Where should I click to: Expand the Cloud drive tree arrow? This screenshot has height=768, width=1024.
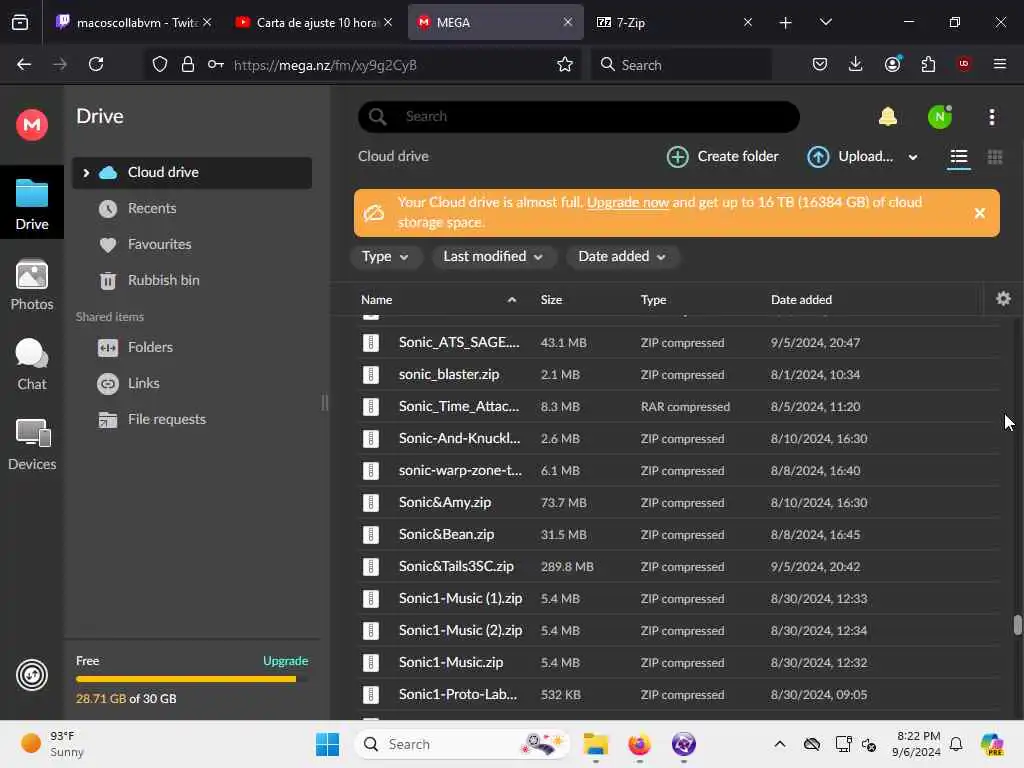(86, 172)
